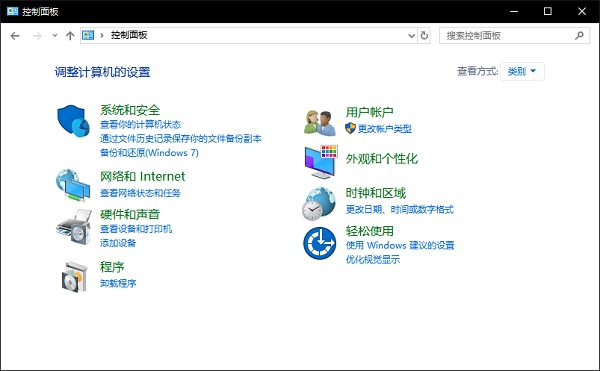600x371 pixels.
Task: Open the 轻松使用 category heading
Action: (370, 231)
